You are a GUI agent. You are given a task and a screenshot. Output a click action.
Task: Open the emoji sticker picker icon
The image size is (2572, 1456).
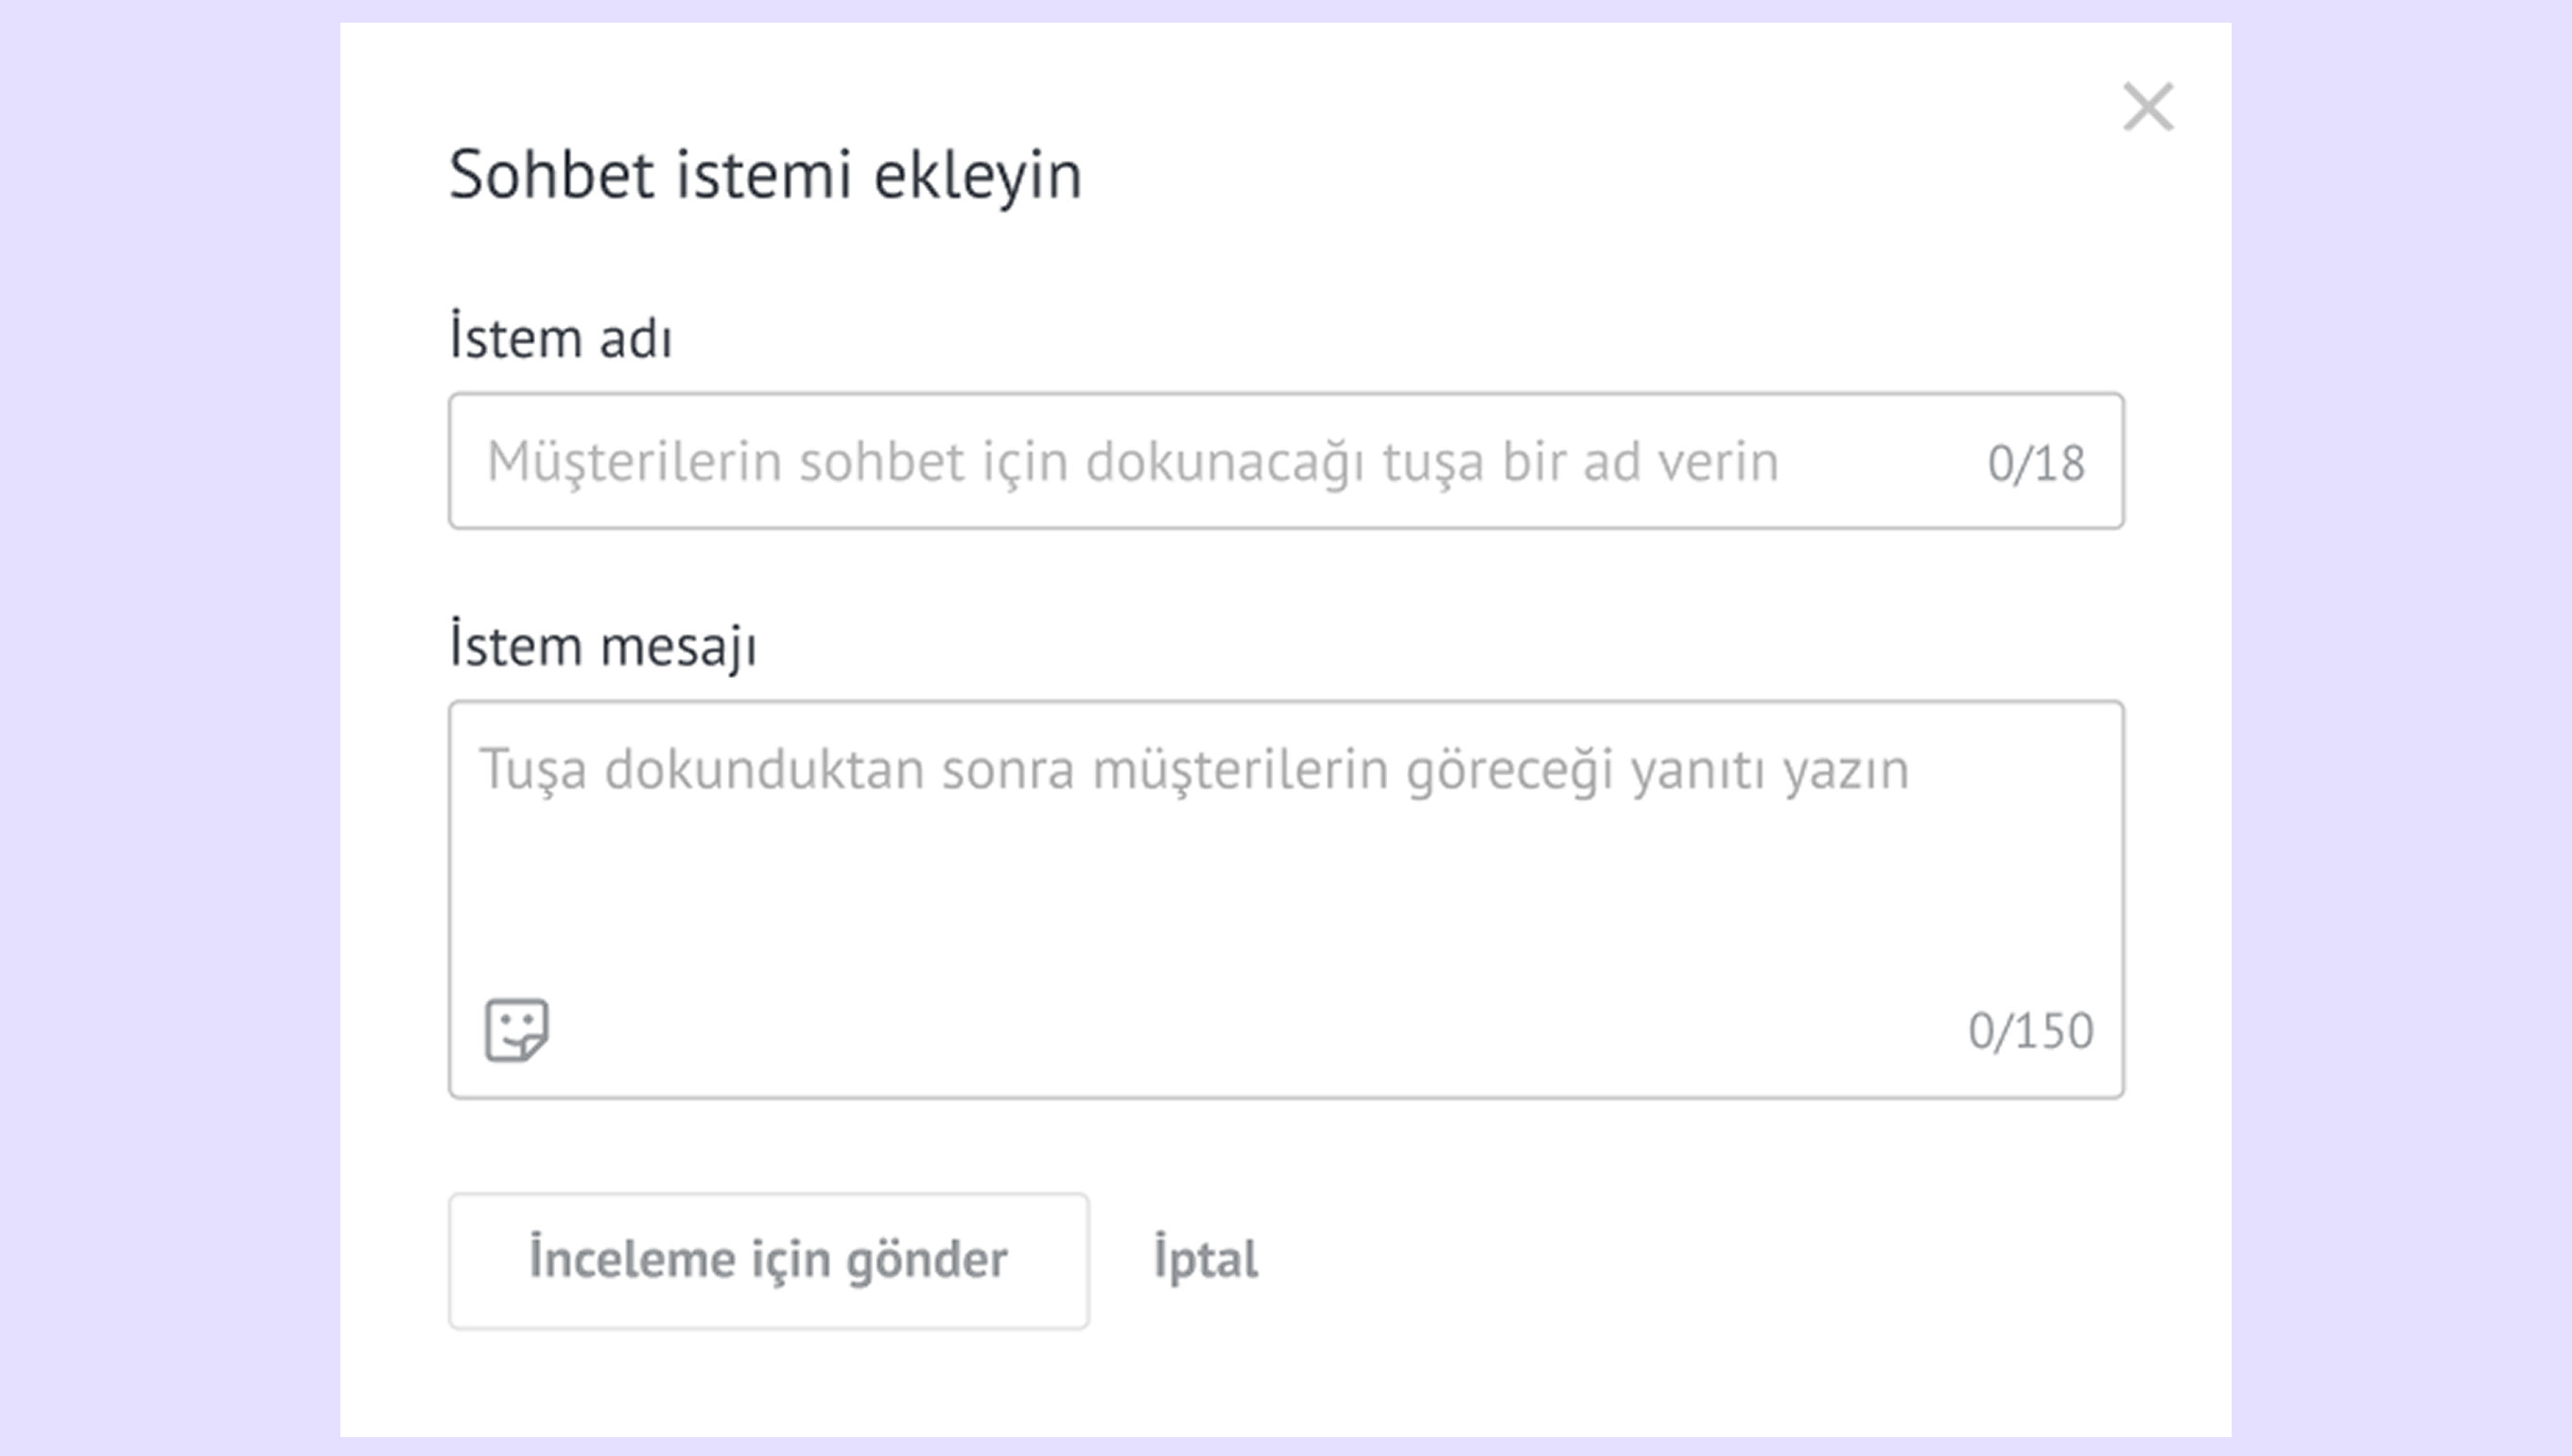tap(516, 1030)
